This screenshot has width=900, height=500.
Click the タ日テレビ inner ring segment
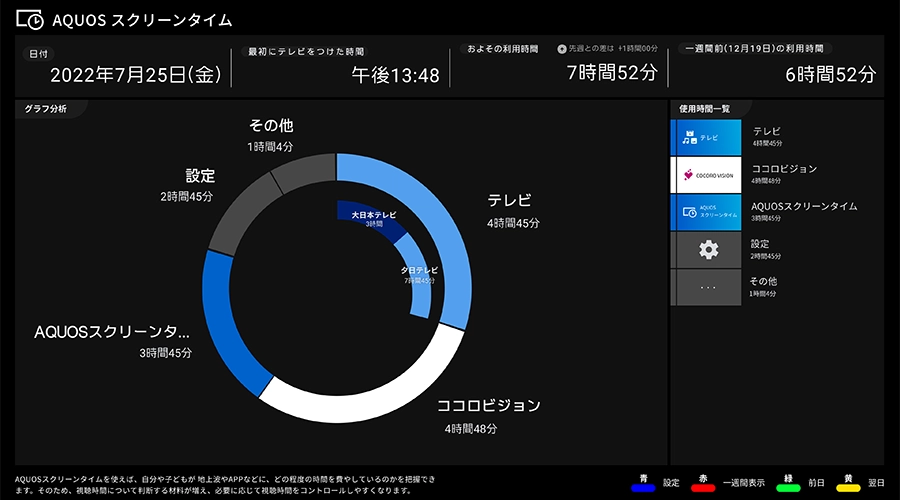[x=419, y=276]
